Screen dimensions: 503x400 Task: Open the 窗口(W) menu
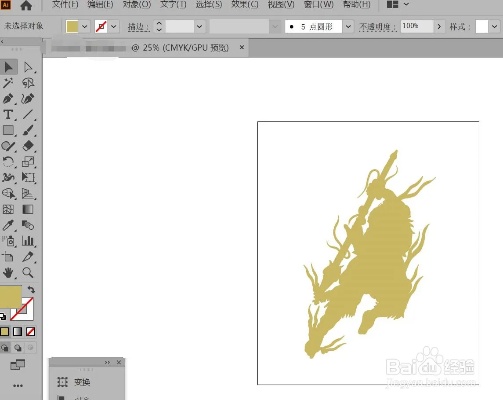click(x=319, y=5)
